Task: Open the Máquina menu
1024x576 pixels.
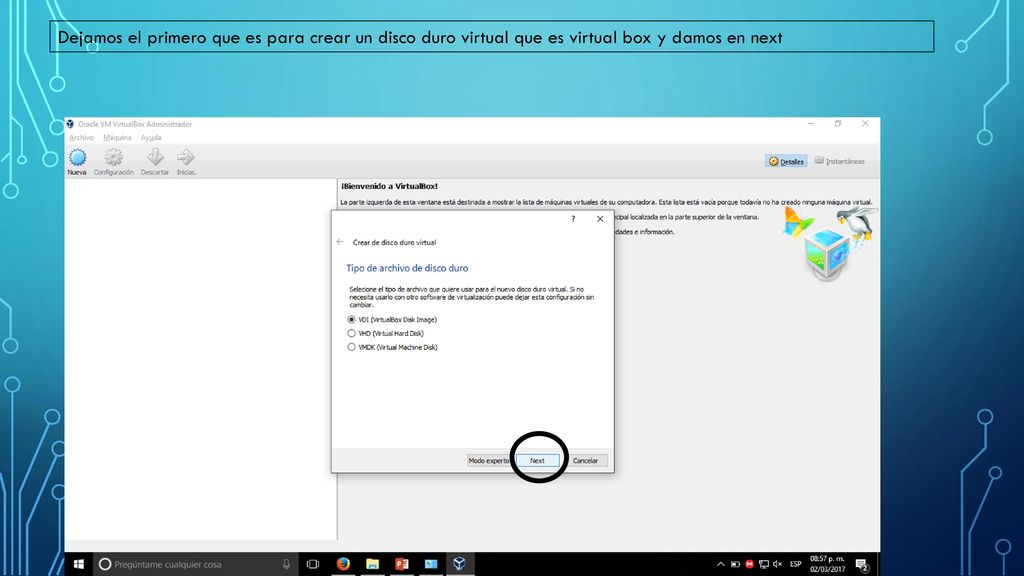Action: 118,138
